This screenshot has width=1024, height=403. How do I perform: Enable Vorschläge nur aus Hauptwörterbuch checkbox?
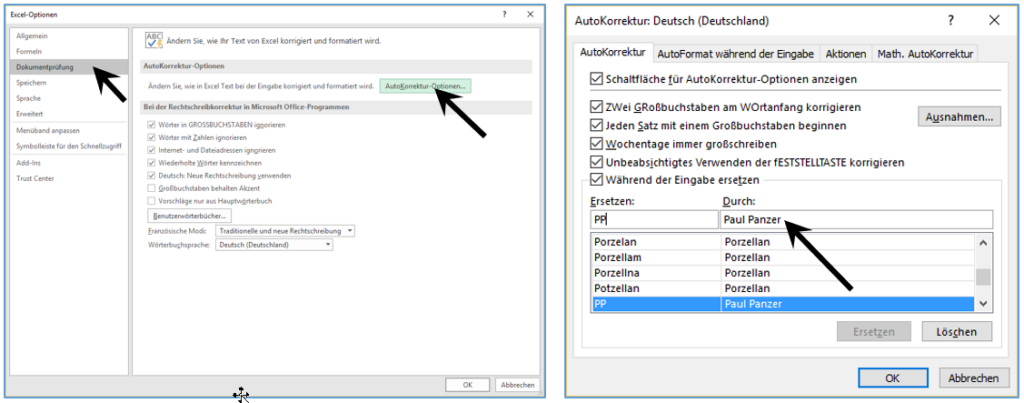[x=152, y=201]
